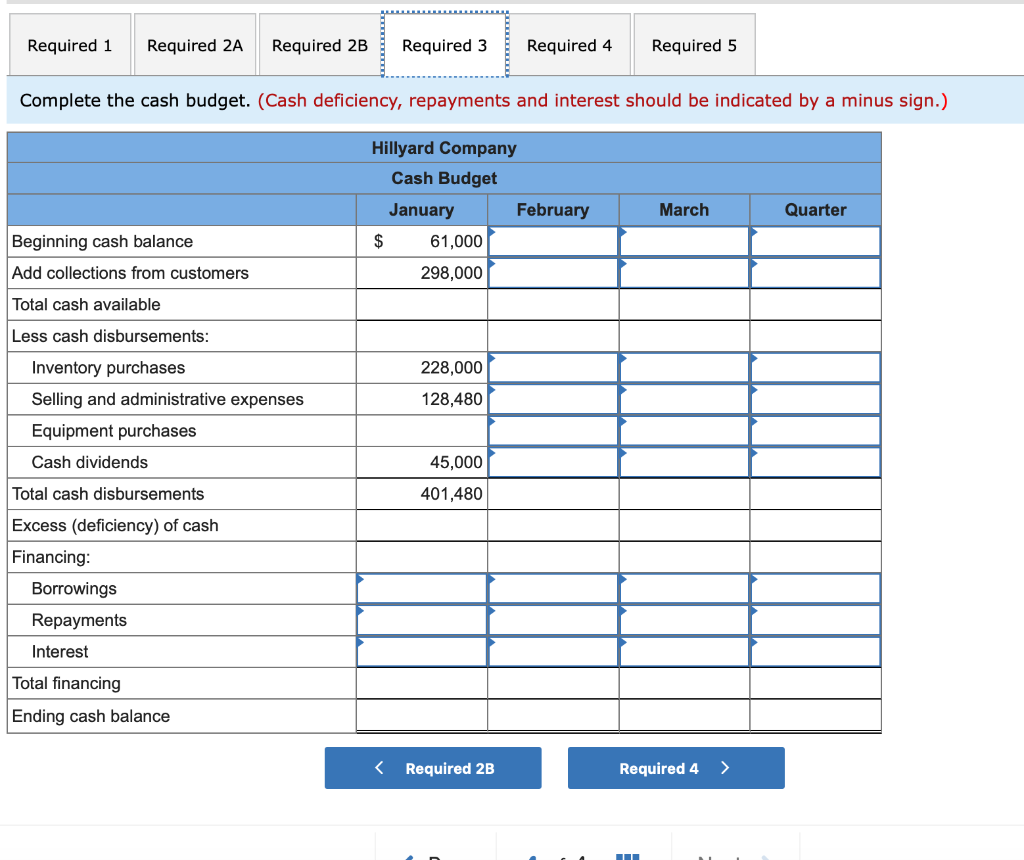Viewport: 1024px width, 860px height.
Task: Switch to the Required 1 tab
Action: (x=69, y=44)
